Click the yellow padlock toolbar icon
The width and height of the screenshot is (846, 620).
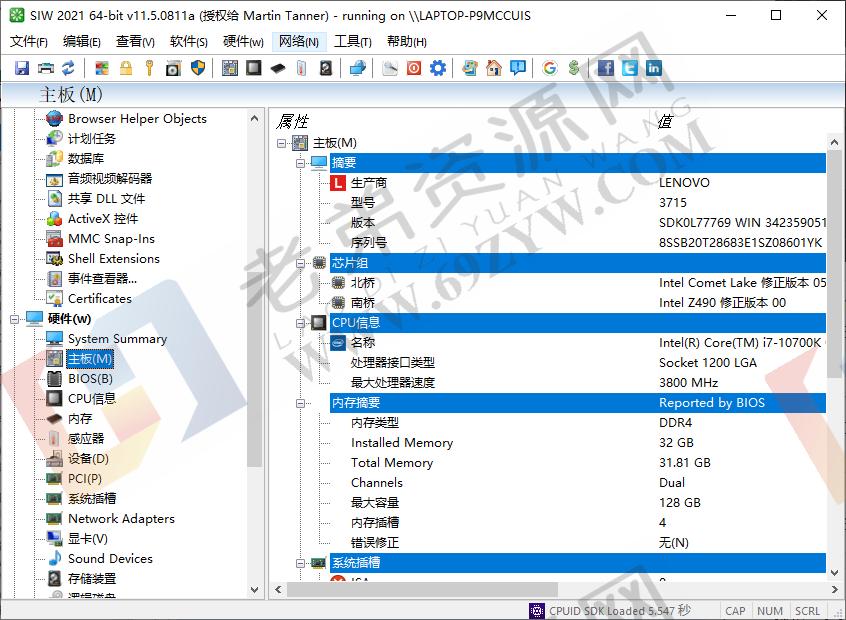(126, 68)
